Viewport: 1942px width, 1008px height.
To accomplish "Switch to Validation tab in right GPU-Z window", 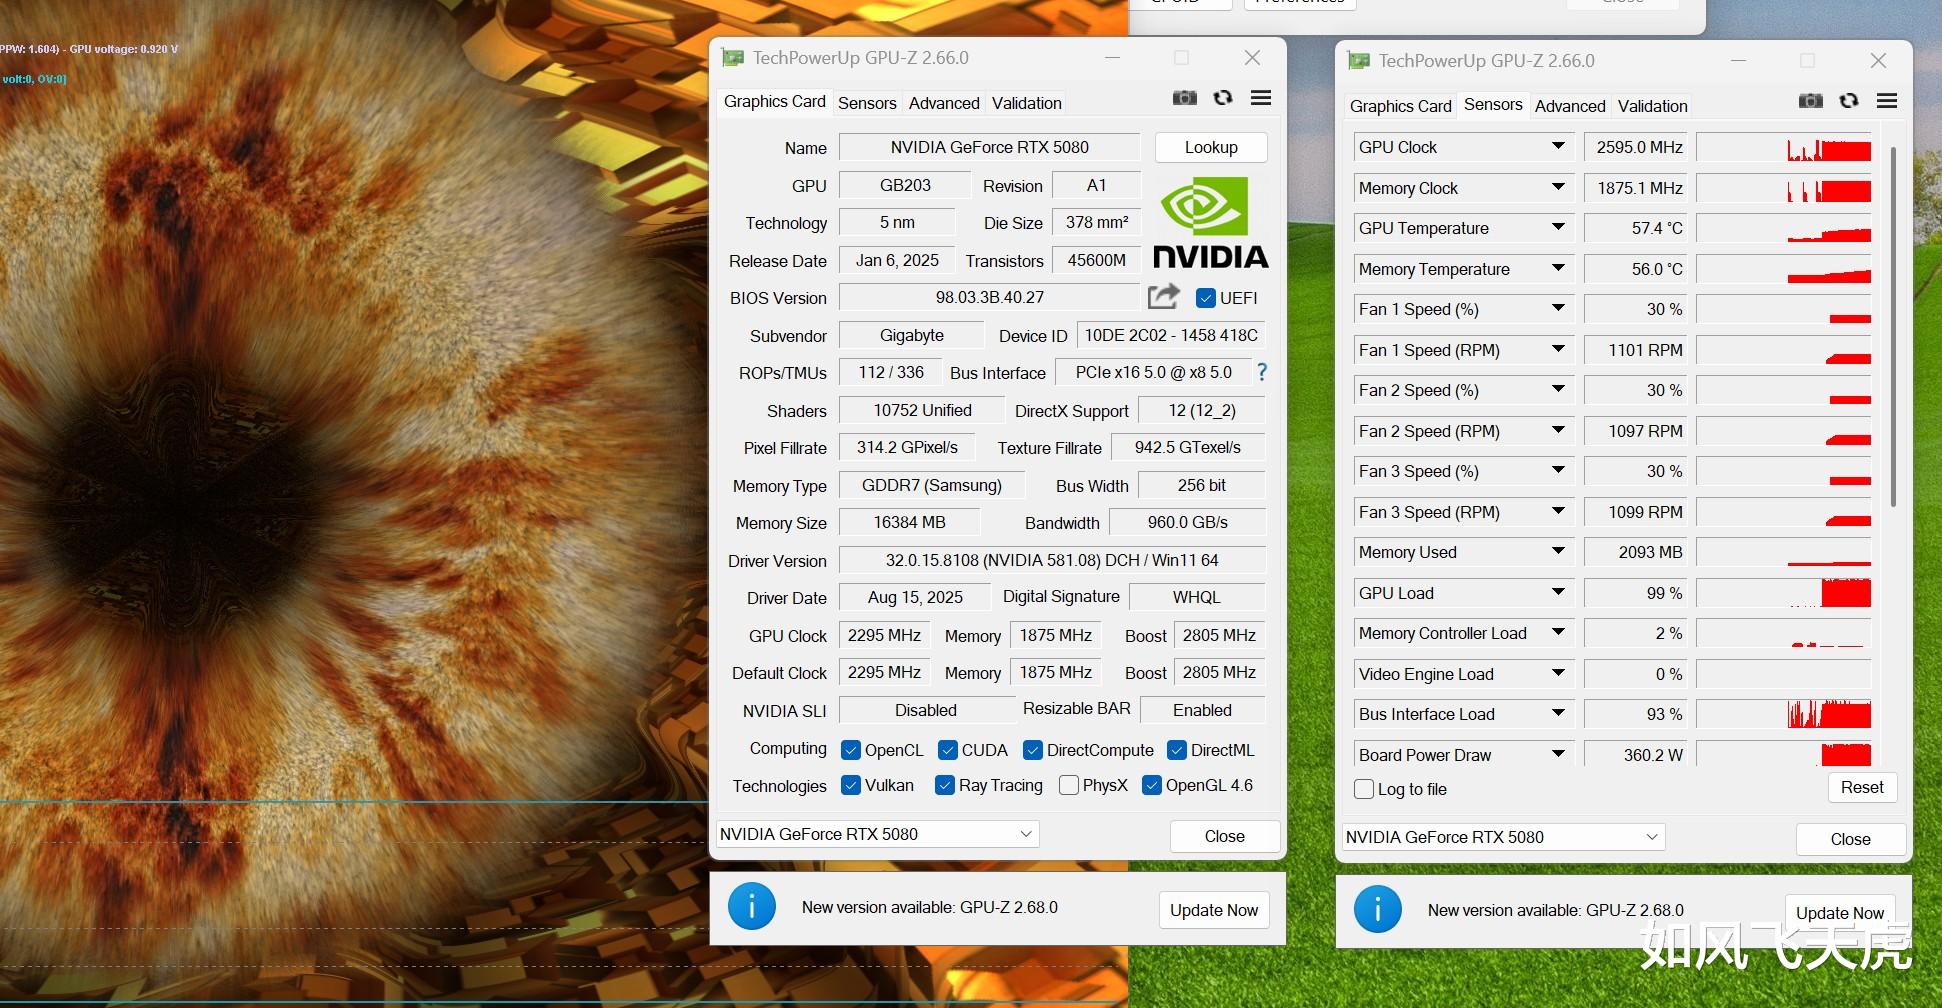I will [1653, 106].
